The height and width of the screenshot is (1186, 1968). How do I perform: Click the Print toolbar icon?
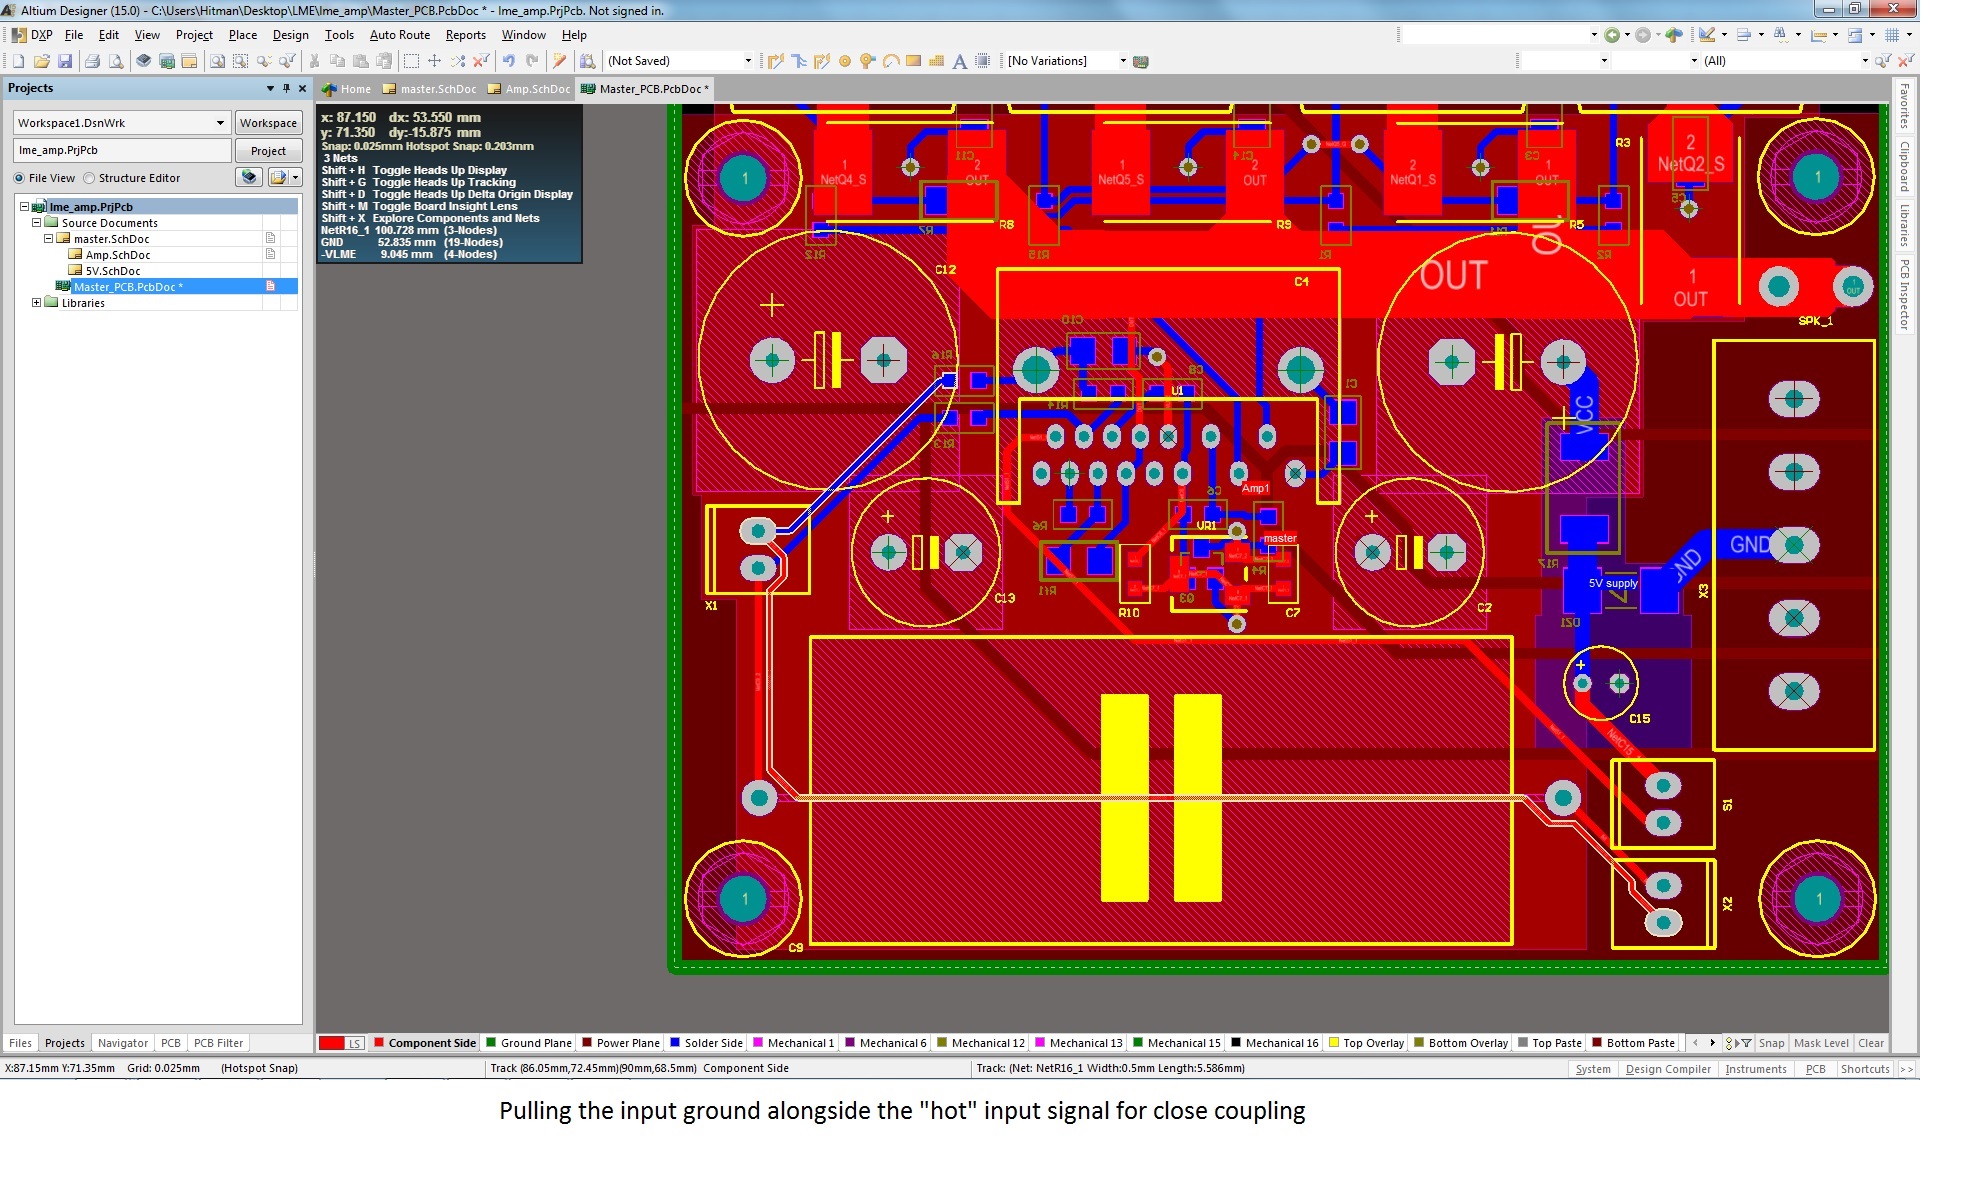(x=92, y=61)
